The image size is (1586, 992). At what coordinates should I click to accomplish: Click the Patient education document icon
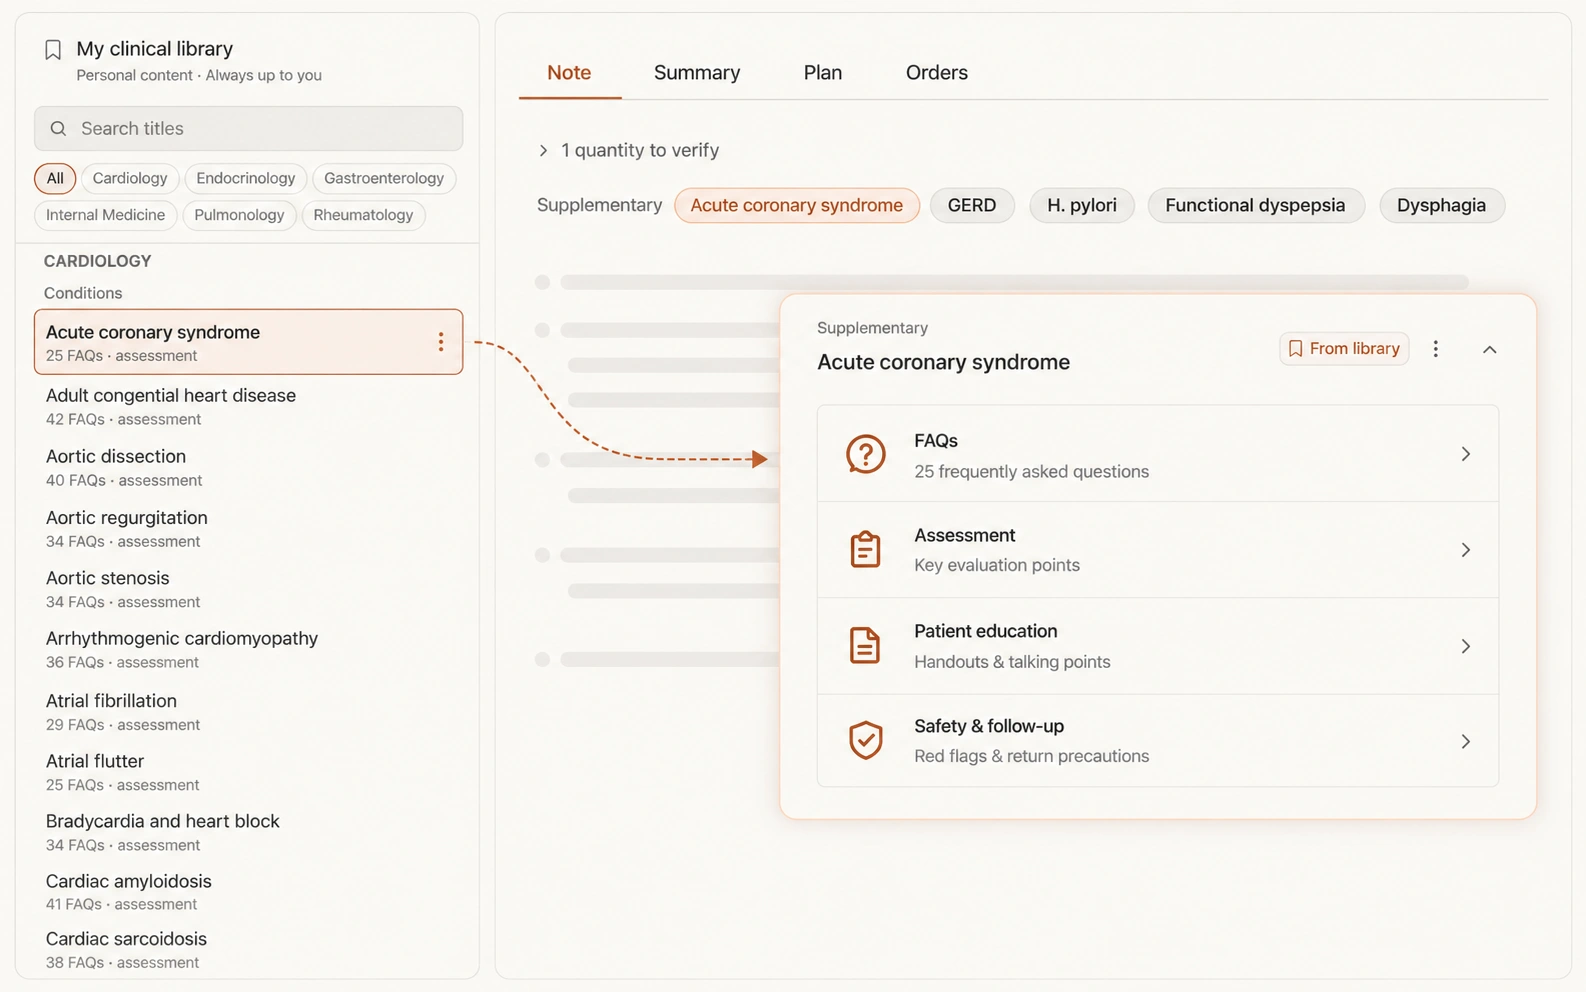(865, 645)
